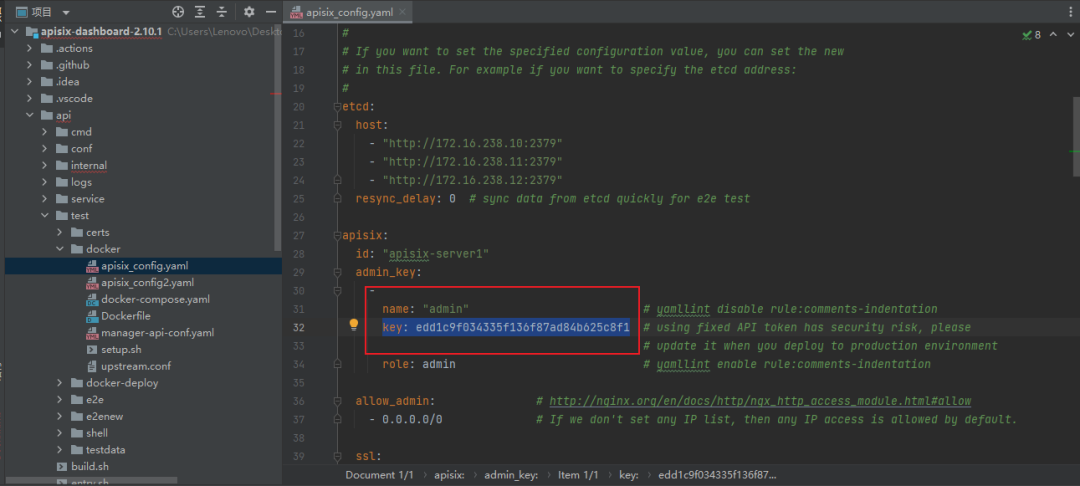Screen dimensions: 1080x486
Task: Expand the .vscode folder
Action: (x=29, y=98)
